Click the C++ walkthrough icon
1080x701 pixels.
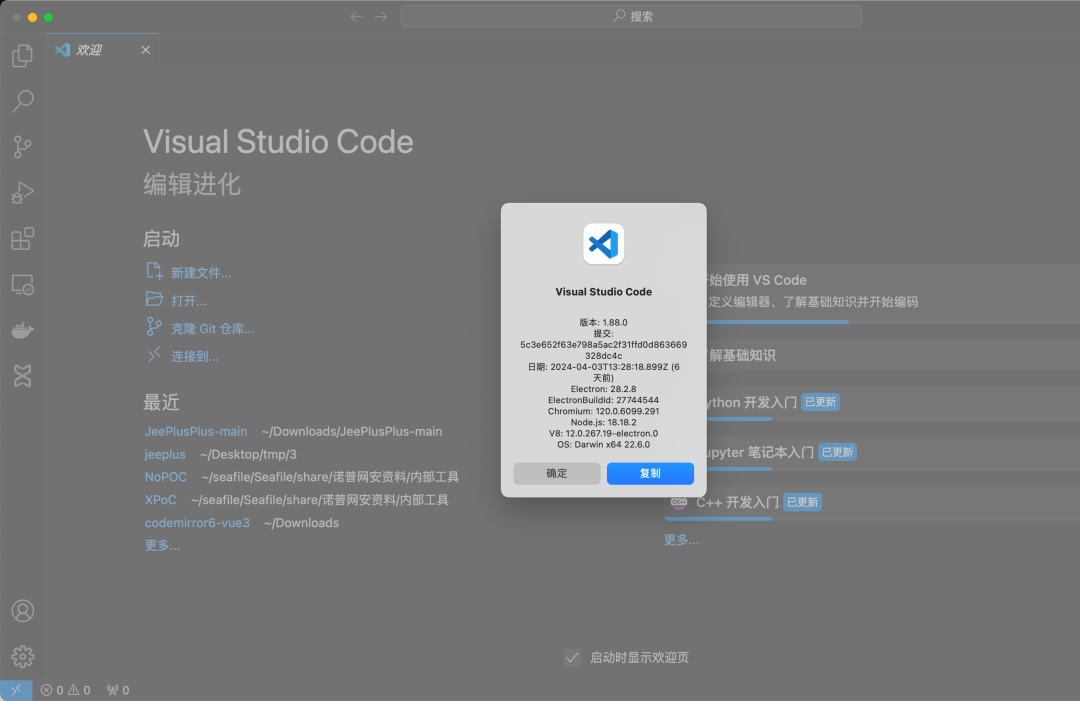(678, 503)
